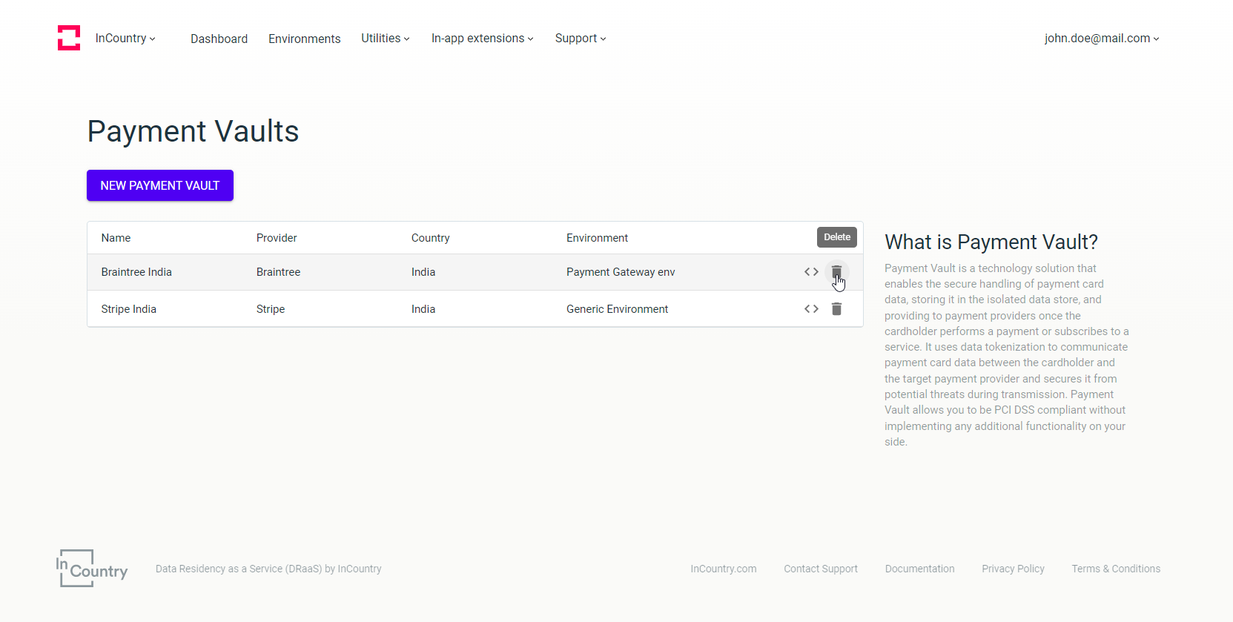The image size is (1233, 622).
Task: Delete the Stripe India payment vault
Action: point(836,309)
